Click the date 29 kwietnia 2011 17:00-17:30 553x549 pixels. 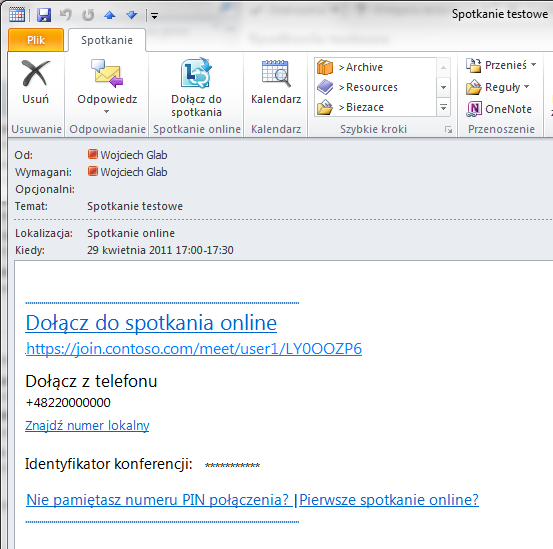[x=160, y=250]
